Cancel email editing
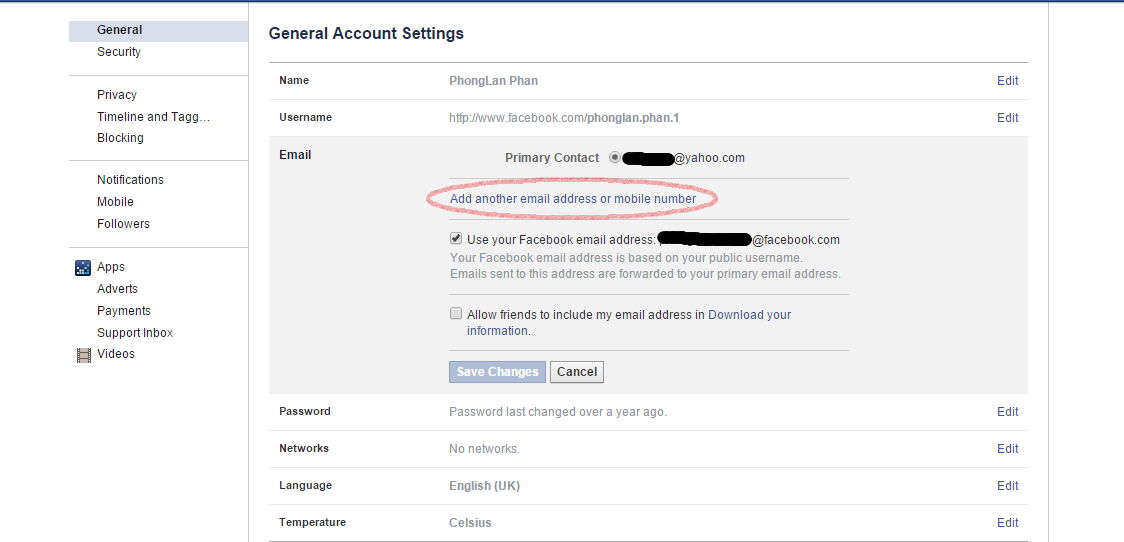This screenshot has width=1124, height=542. 577,372
